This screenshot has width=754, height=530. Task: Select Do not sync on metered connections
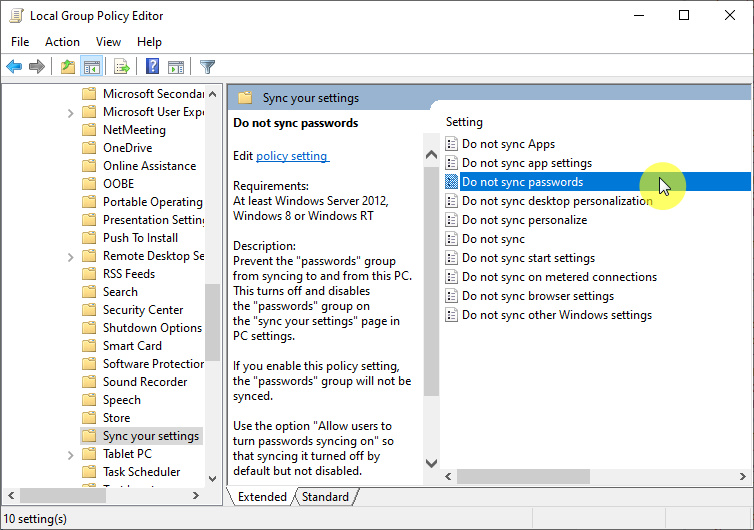coord(559,277)
